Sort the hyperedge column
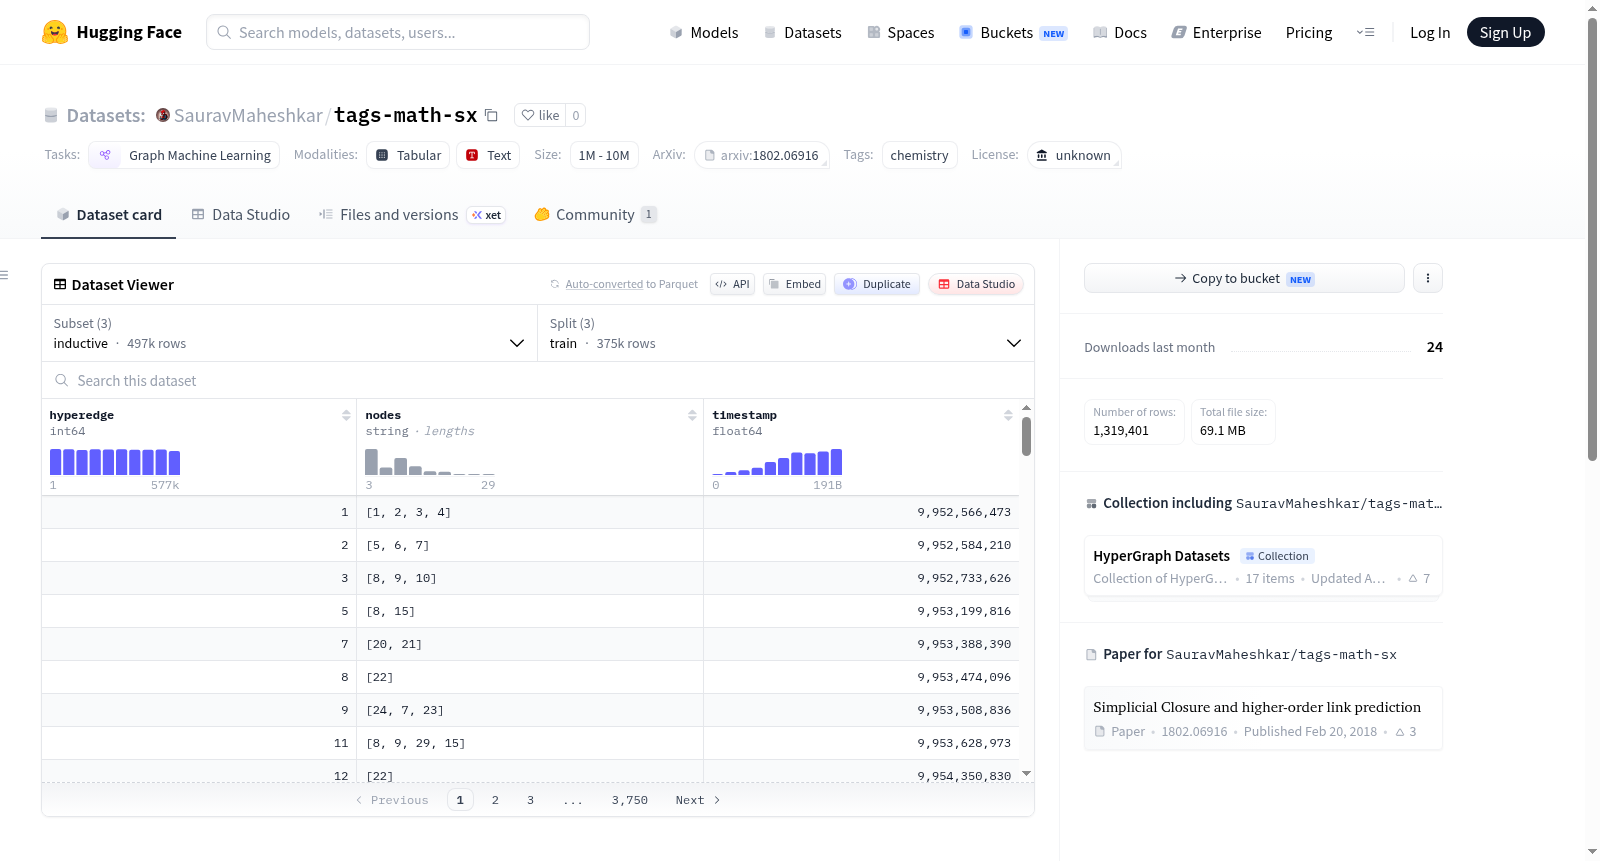The height and width of the screenshot is (861, 1600). 346,415
